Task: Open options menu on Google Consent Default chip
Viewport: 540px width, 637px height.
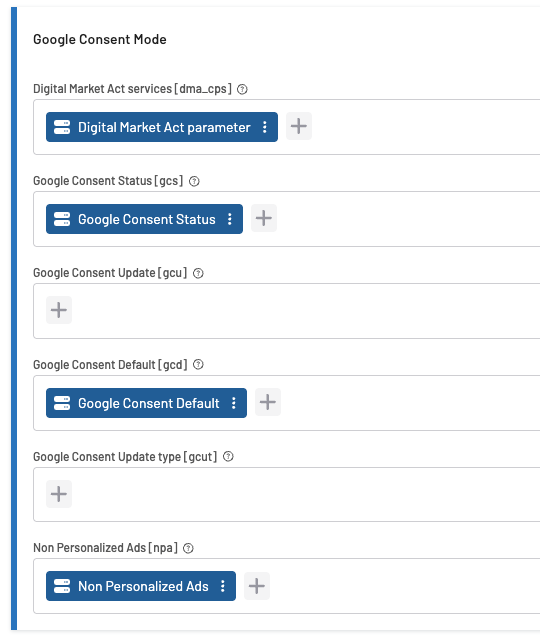Action: click(234, 403)
